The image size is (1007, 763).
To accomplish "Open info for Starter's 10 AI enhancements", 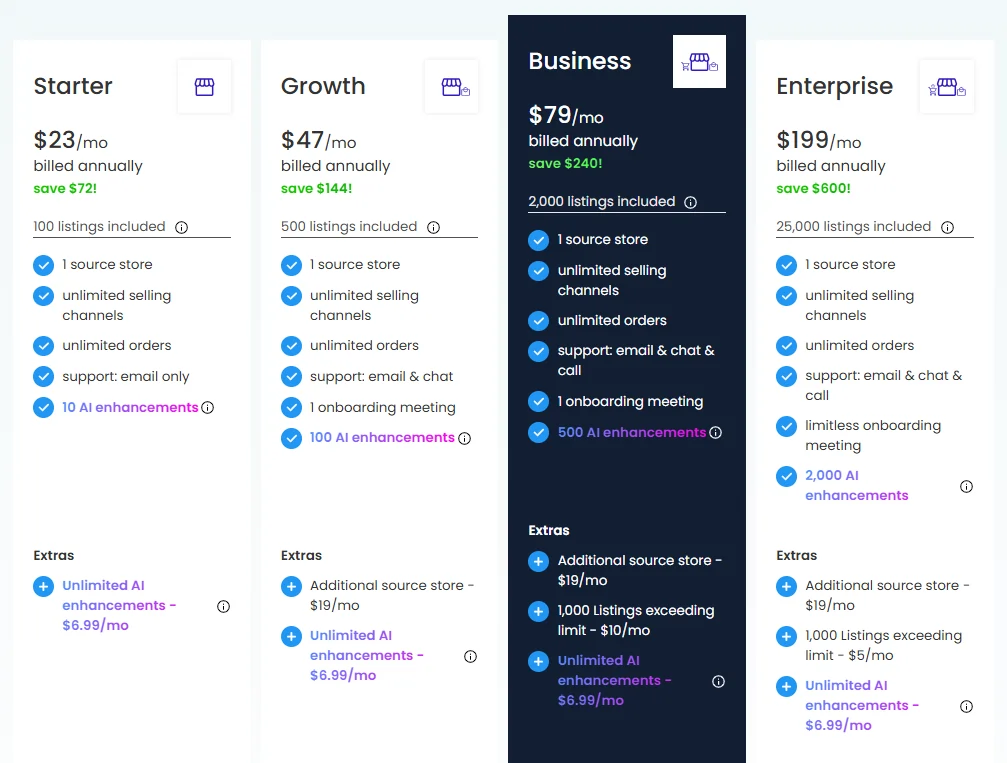I will [209, 407].
